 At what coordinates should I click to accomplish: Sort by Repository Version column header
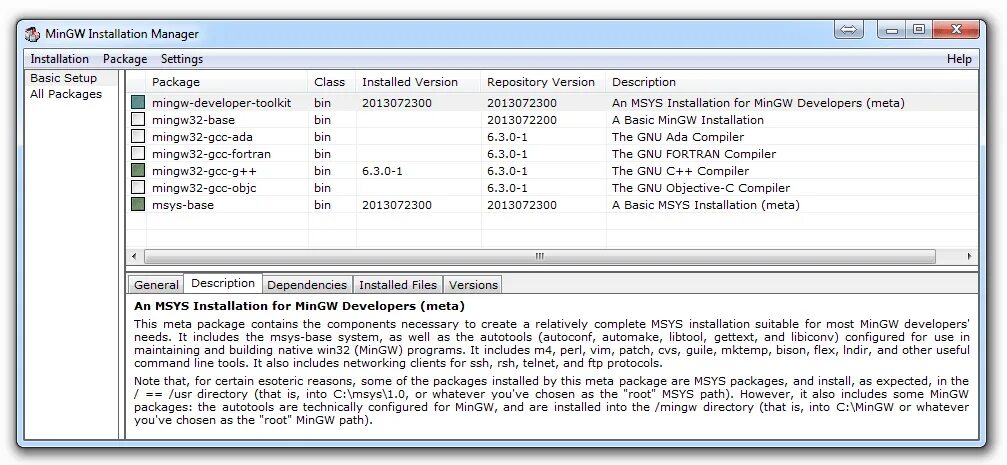pyautogui.click(x=544, y=82)
